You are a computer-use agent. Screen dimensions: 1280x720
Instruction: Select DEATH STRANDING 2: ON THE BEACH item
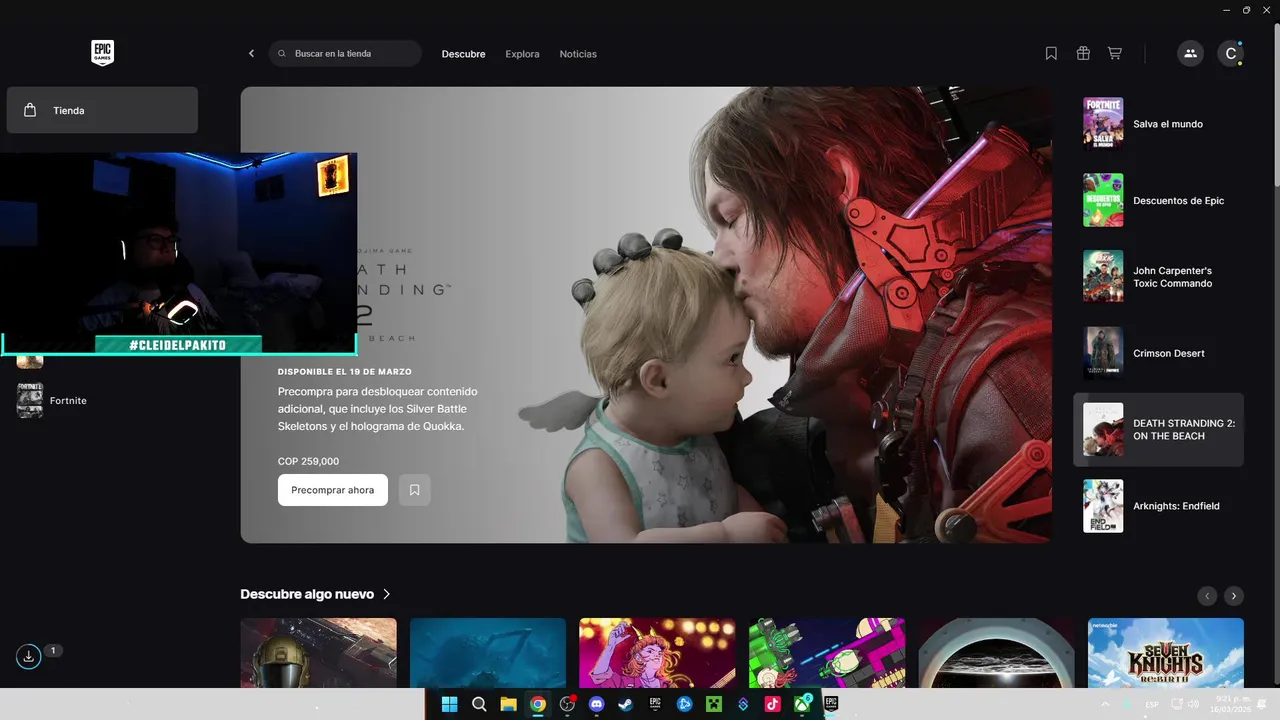1158,429
